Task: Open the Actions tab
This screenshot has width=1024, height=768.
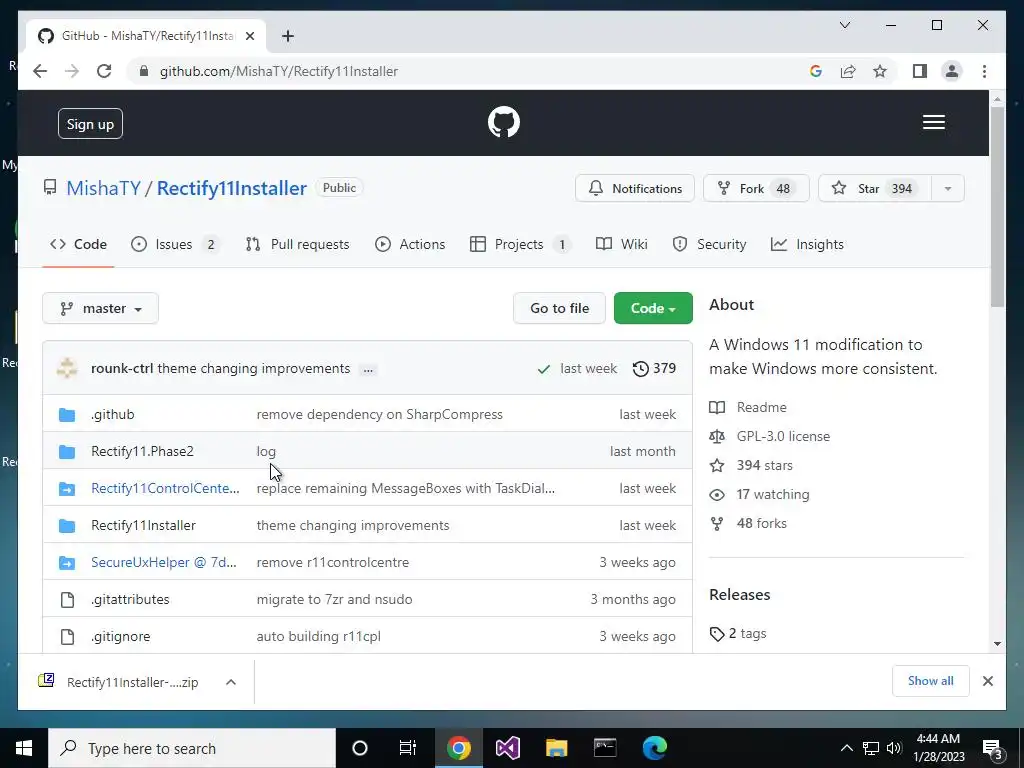Action: (x=410, y=244)
